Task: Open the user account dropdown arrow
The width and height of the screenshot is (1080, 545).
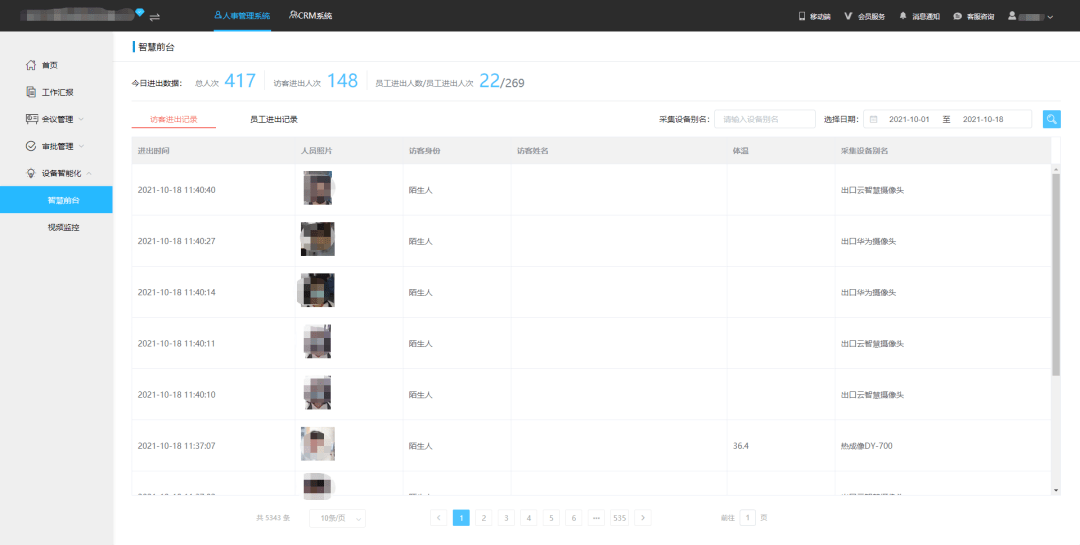Action: click(x=1050, y=17)
